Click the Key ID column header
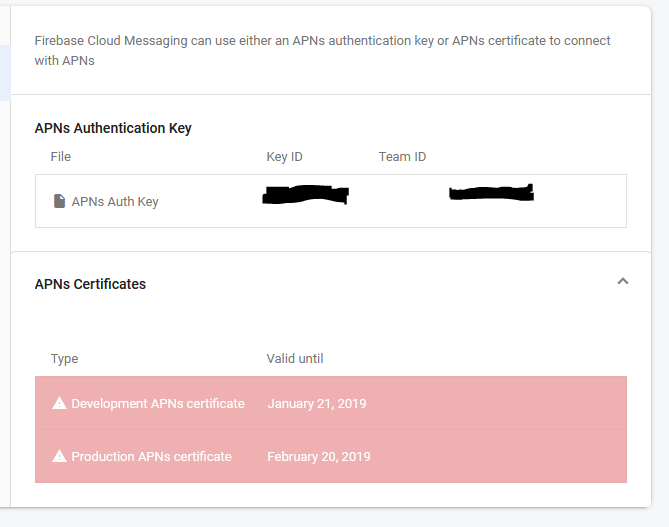 284,157
